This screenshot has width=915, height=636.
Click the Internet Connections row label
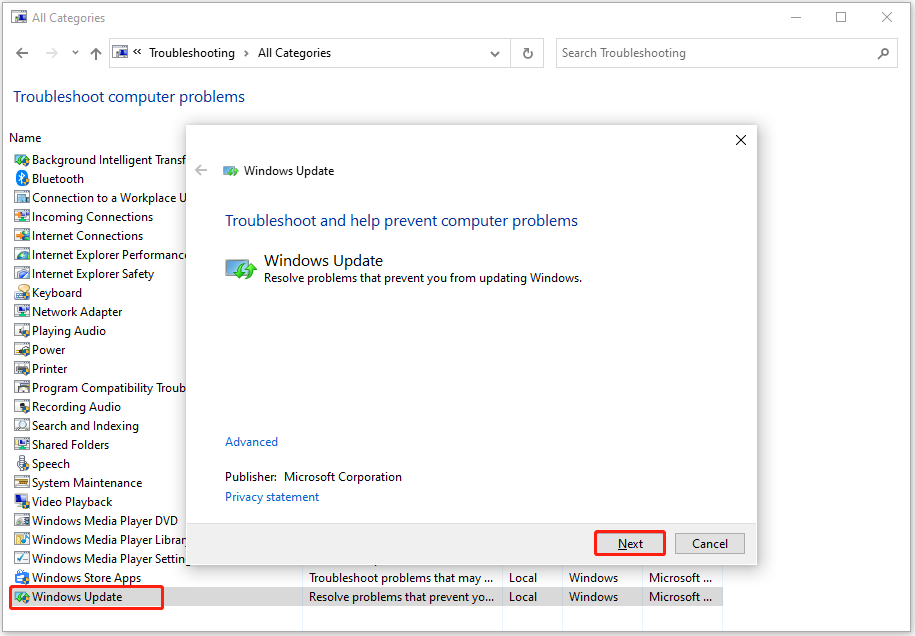[88, 236]
